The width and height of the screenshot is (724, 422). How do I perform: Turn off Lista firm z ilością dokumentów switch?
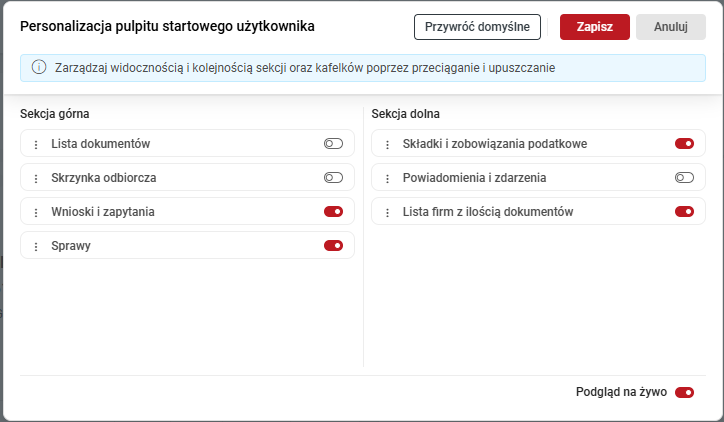684,212
